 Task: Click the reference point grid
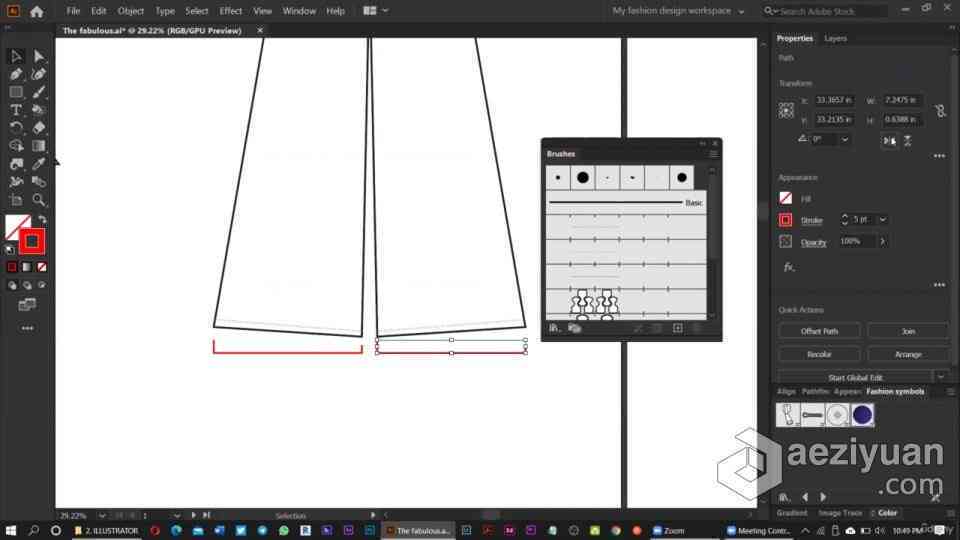tap(786, 110)
